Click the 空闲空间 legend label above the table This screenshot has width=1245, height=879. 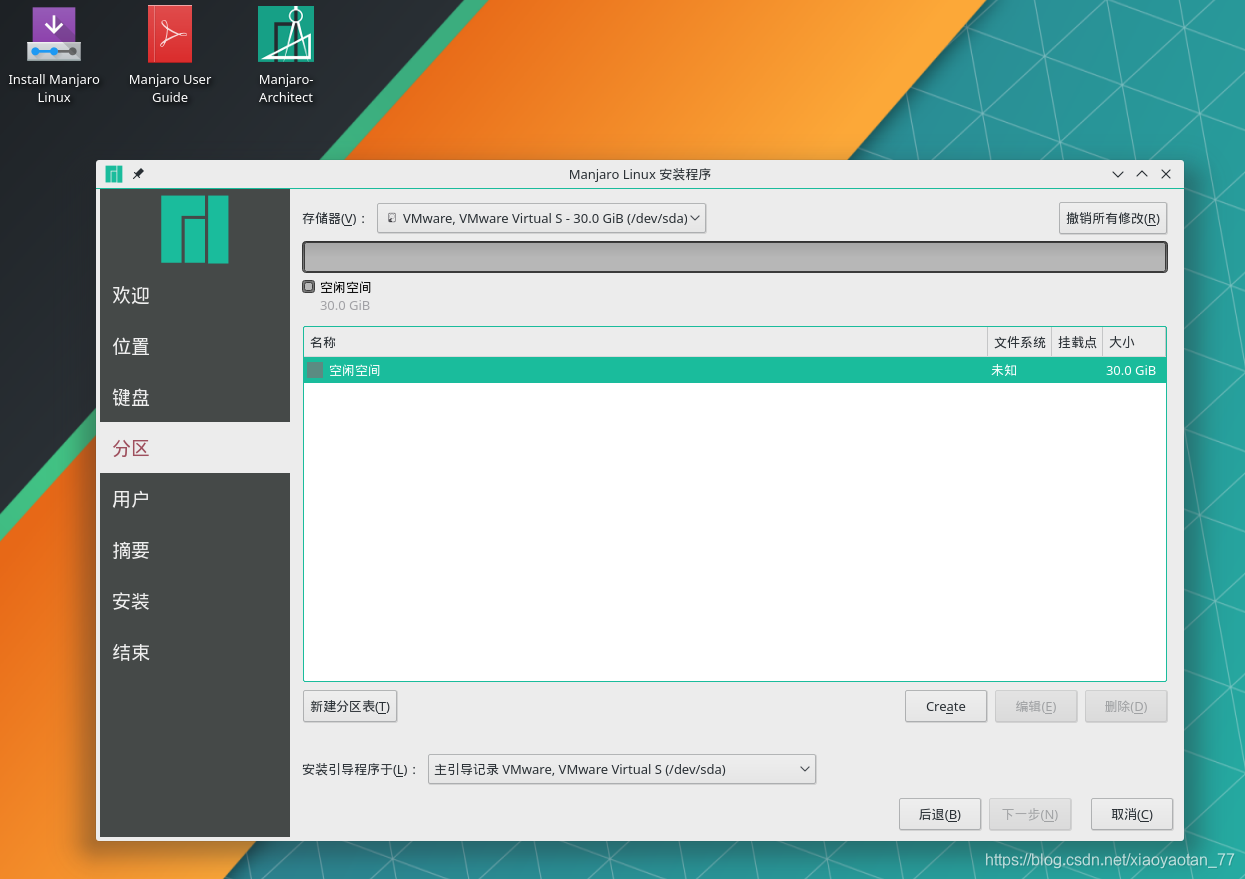coord(345,287)
